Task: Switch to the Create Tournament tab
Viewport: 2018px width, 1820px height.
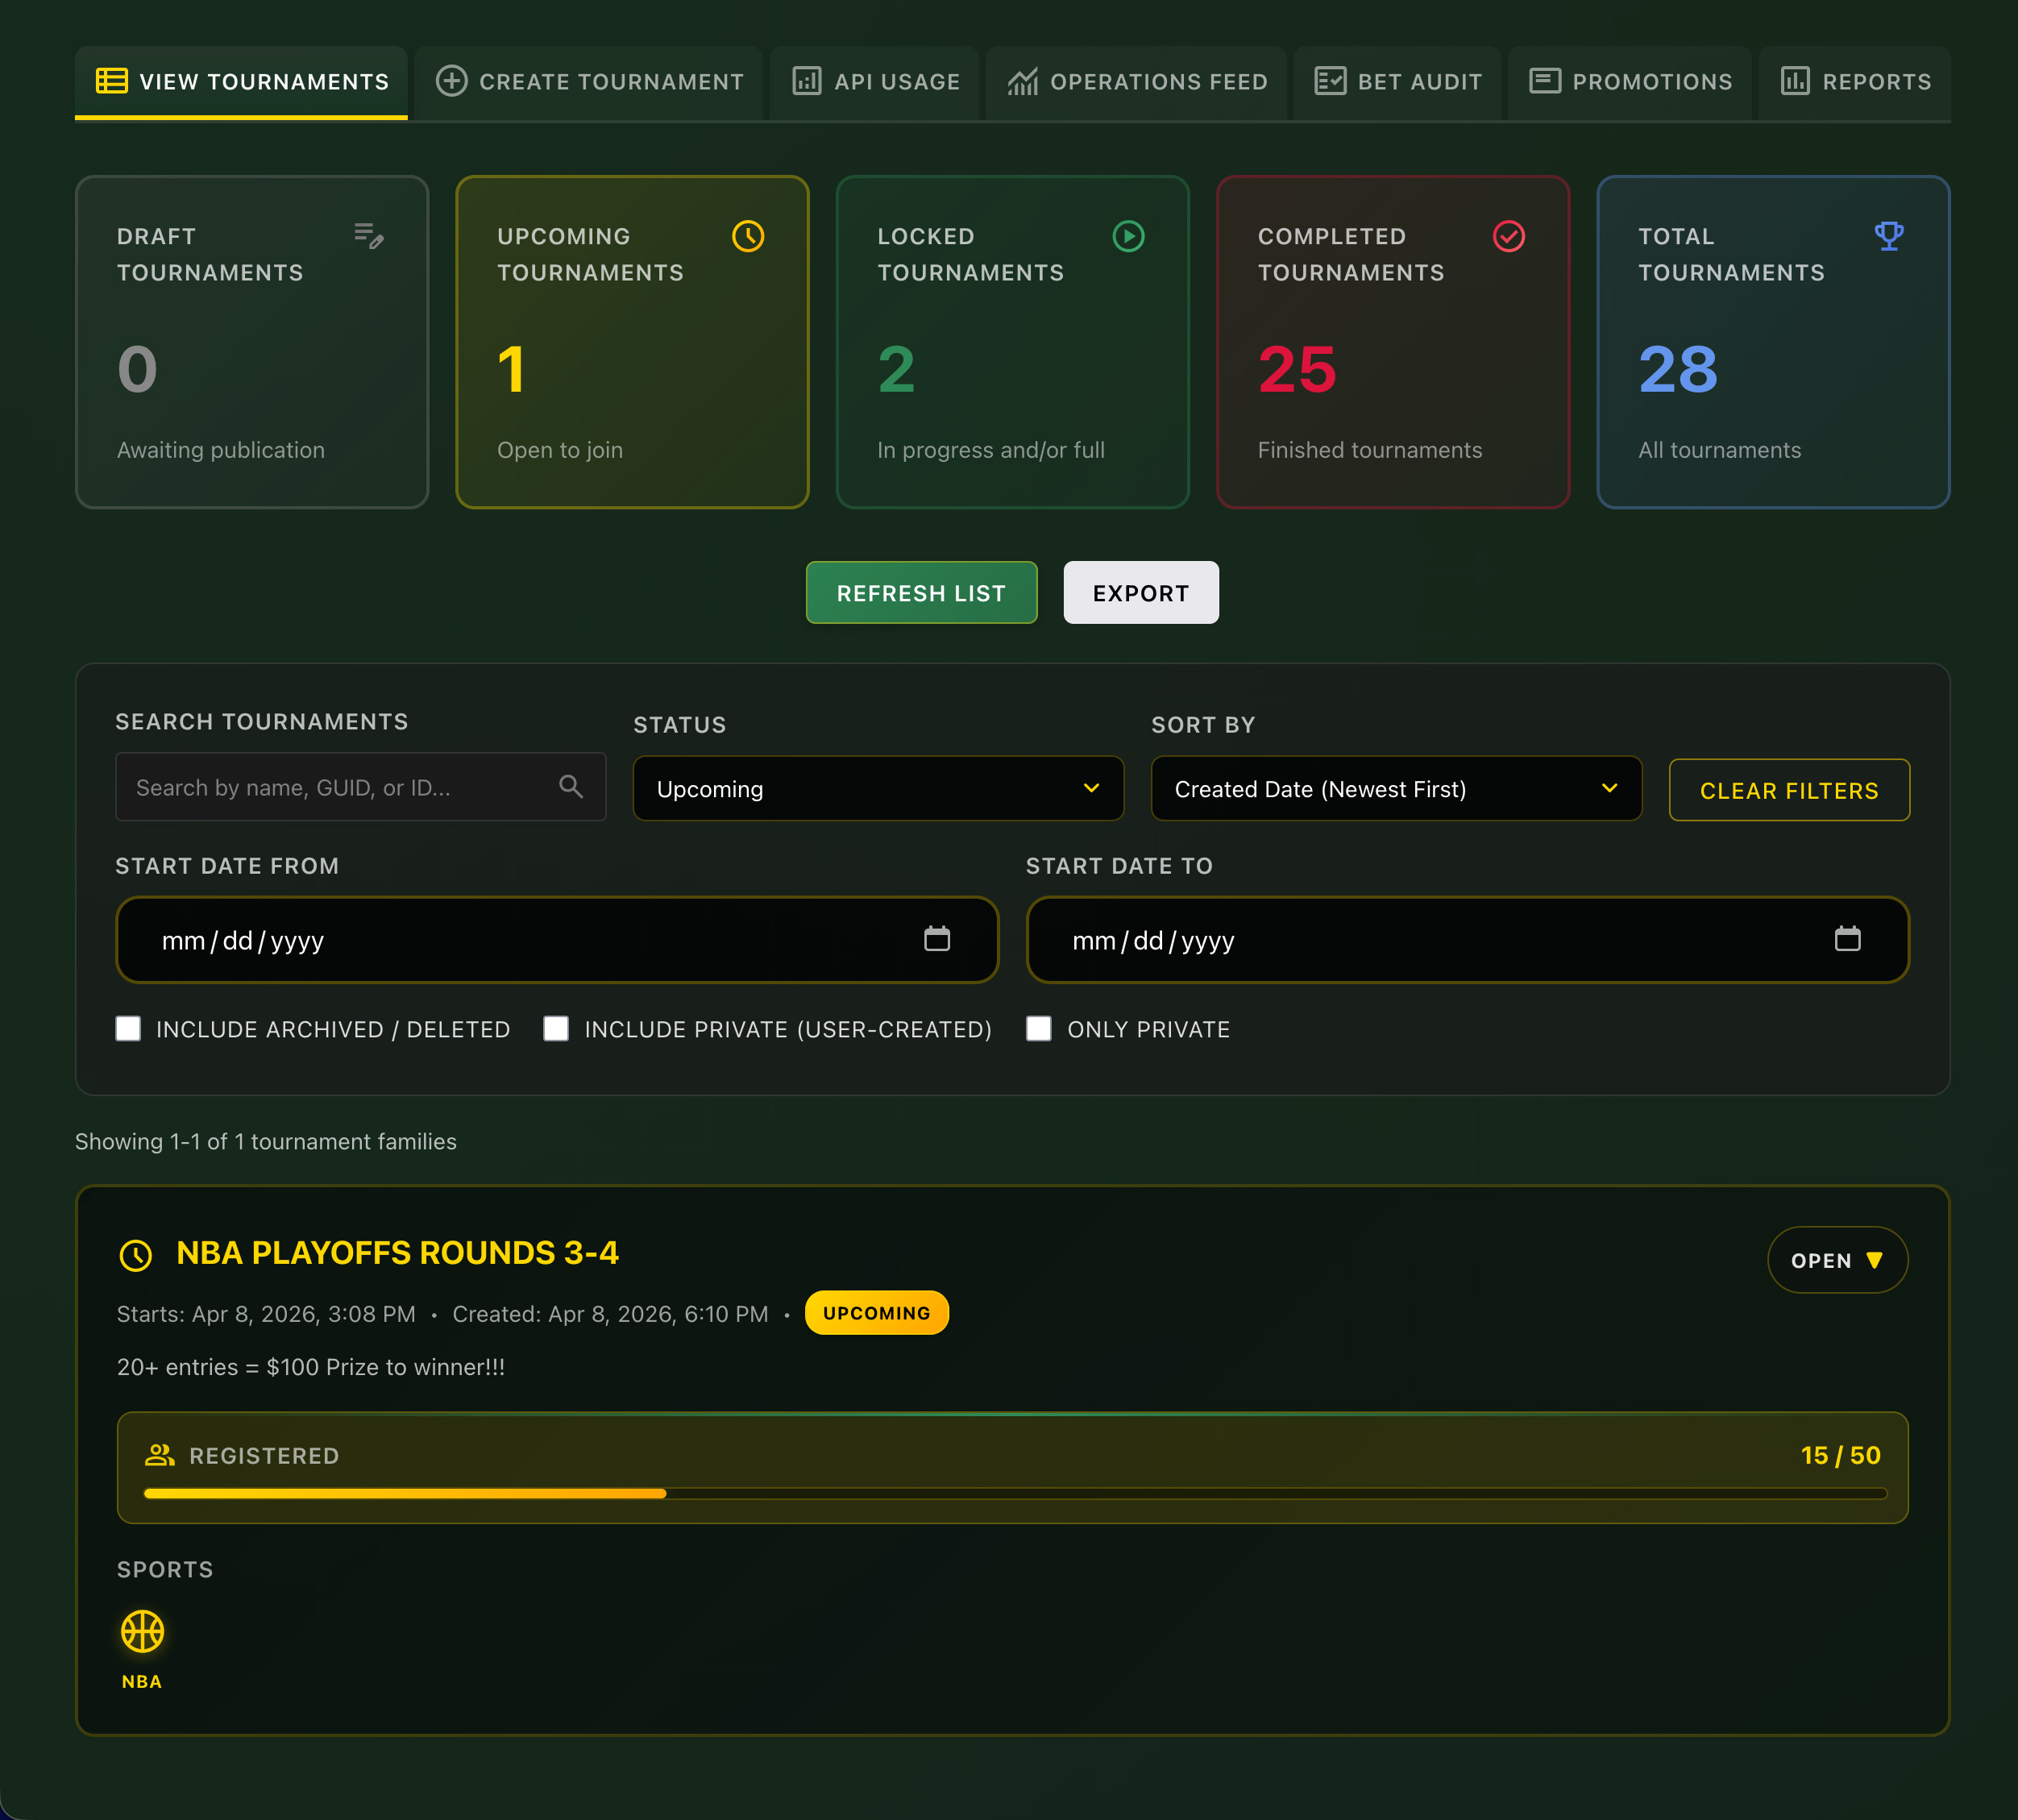Action: click(589, 82)
